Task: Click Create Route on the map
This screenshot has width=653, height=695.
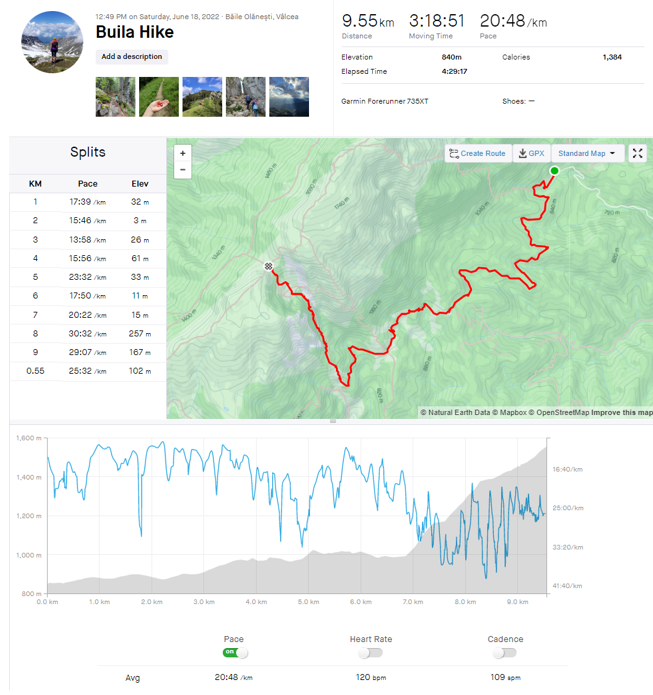Action: 477,153
